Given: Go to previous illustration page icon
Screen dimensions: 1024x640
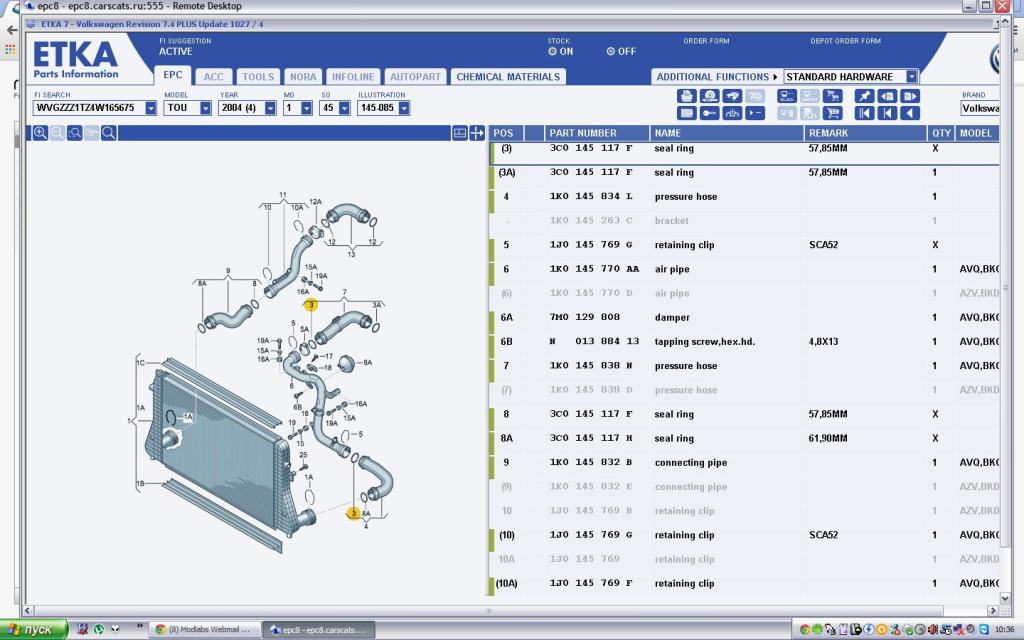Looking at the screenshot, I should click(x=887, y=96).
